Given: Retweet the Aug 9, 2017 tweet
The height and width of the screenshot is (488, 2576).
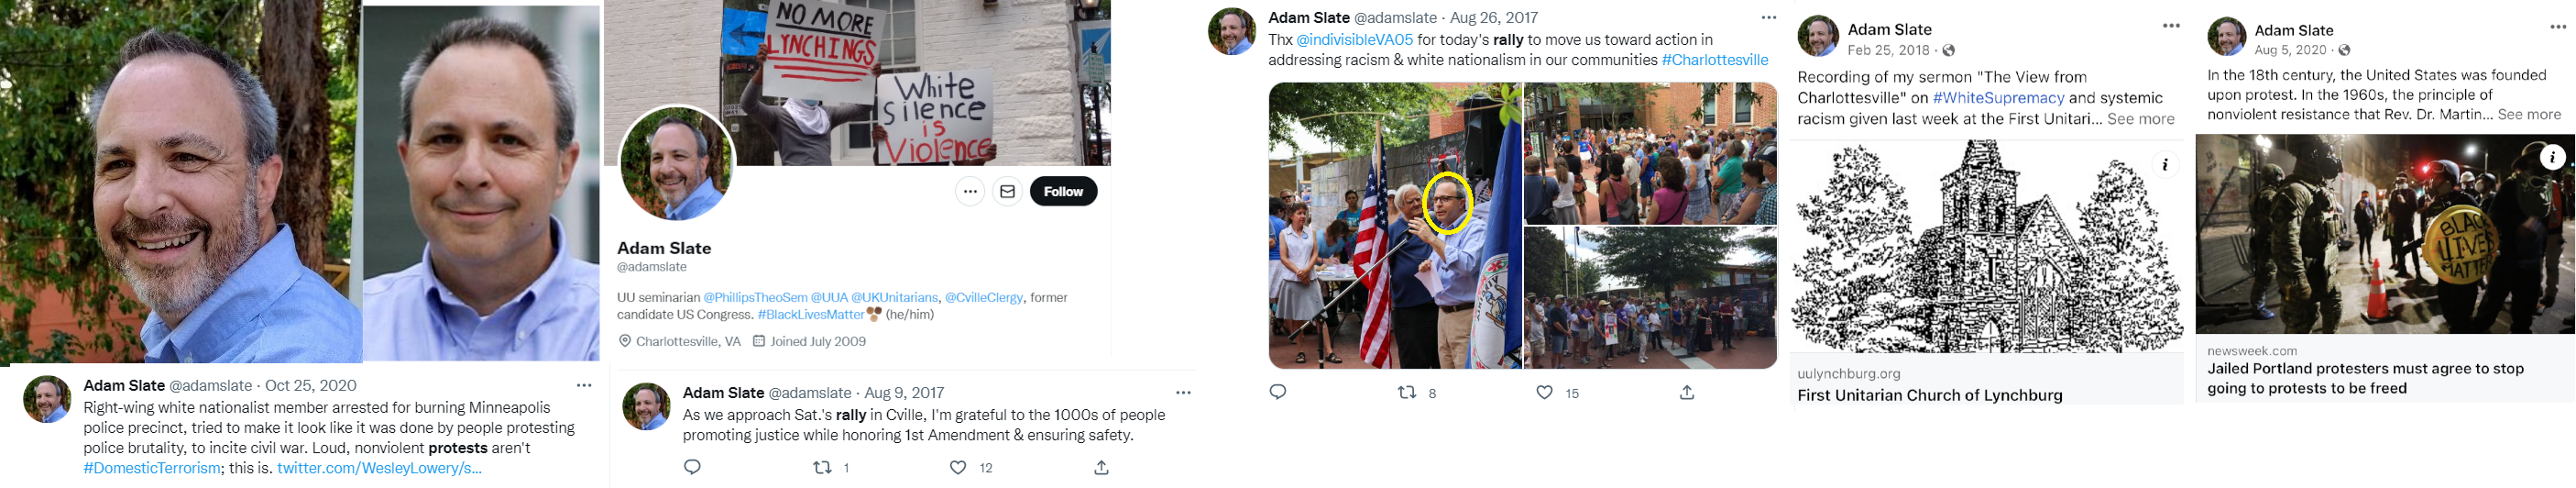Looking at the screenshot, I should 822,467.
